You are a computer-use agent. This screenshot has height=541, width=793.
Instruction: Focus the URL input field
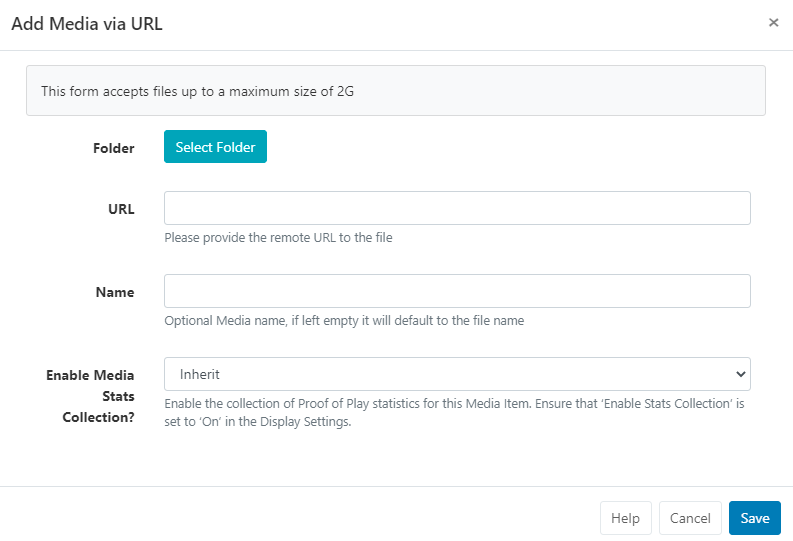pos(457,208)
